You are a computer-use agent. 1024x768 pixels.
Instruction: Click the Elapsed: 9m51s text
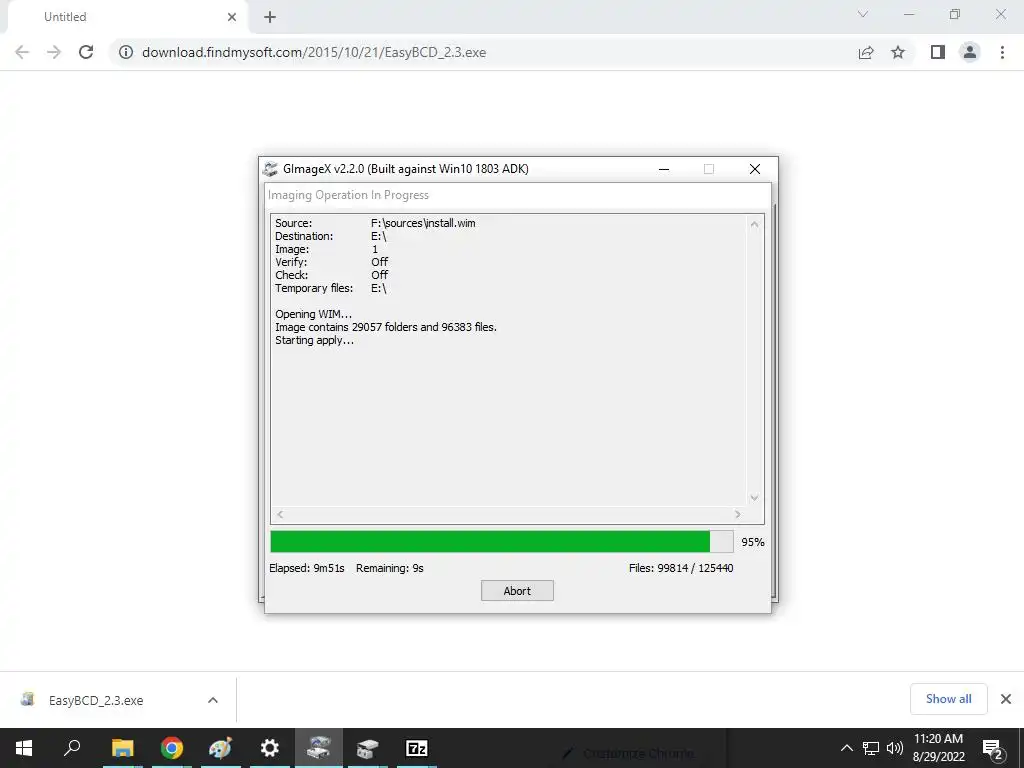(x=307, y=568)
